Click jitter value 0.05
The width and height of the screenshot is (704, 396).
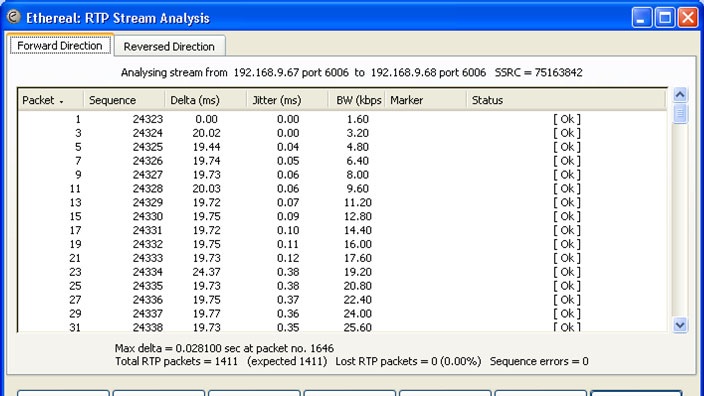pos(288,161)
